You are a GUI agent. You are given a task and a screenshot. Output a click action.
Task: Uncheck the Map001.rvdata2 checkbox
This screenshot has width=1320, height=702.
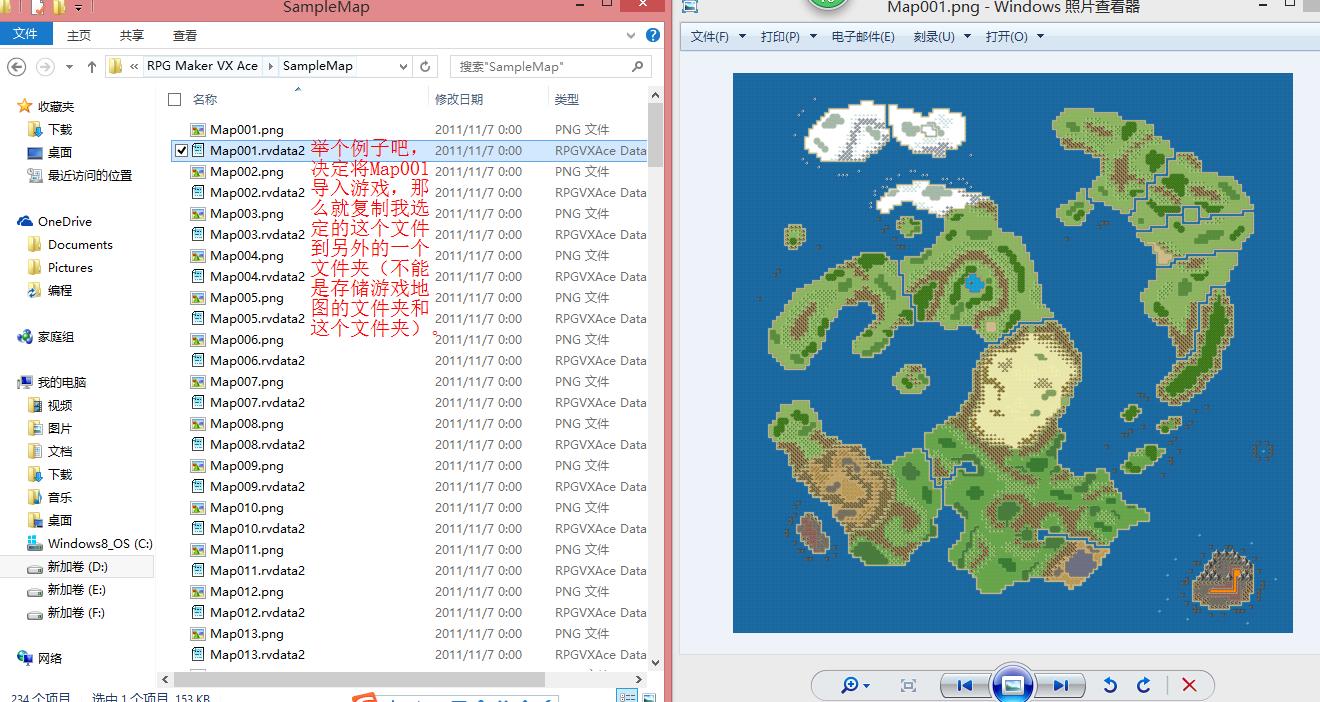pyautogui.click(x=181, y=150)
